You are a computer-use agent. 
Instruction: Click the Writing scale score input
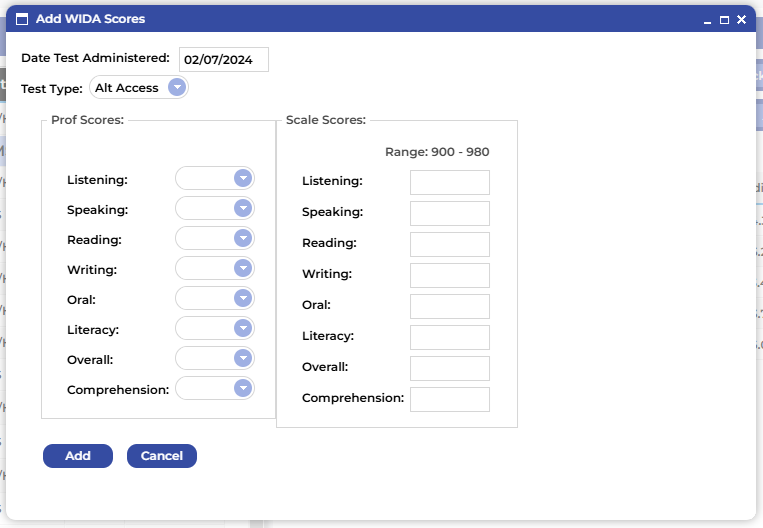tap(449, 275)
